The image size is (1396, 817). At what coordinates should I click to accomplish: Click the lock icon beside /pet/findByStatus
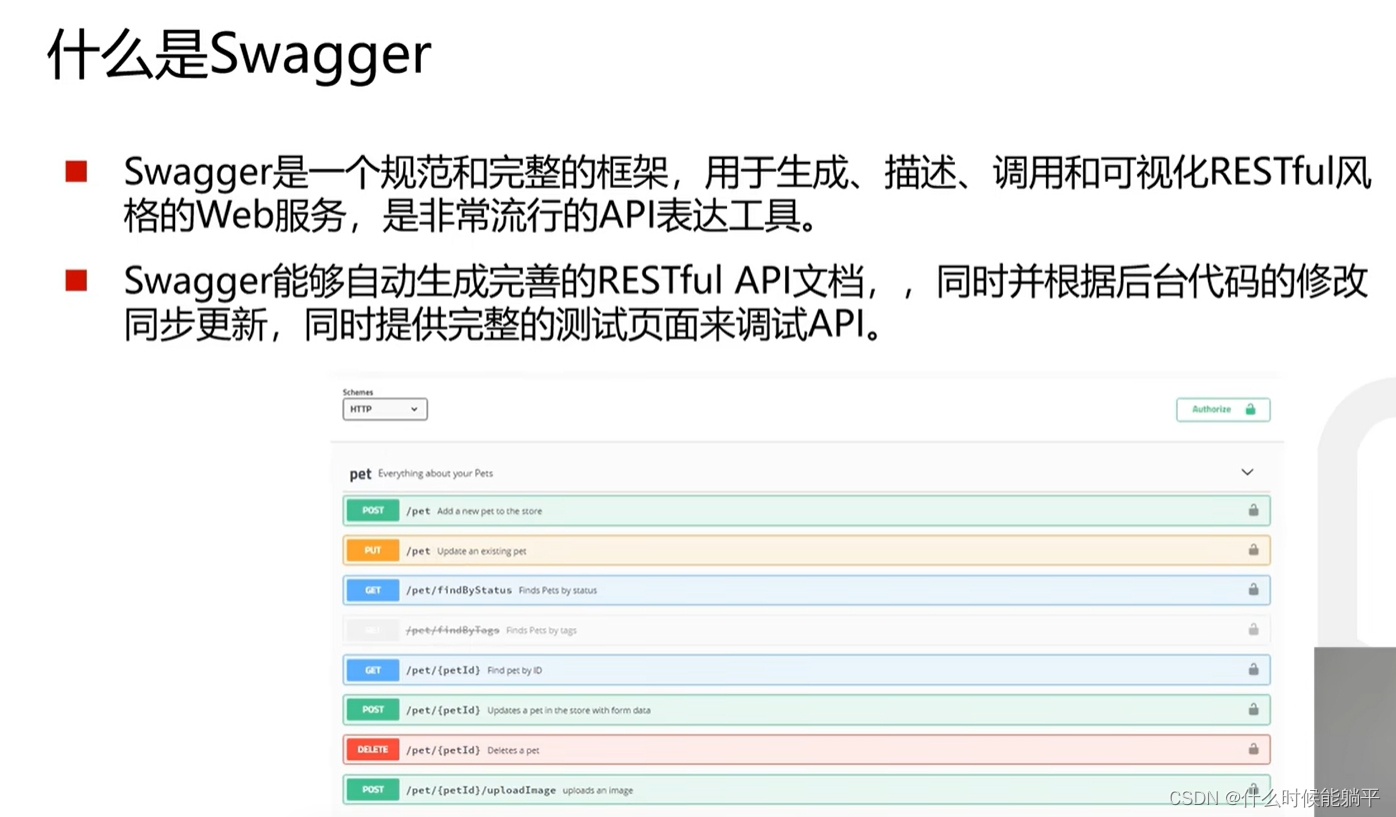click(x=1253, y=590)
